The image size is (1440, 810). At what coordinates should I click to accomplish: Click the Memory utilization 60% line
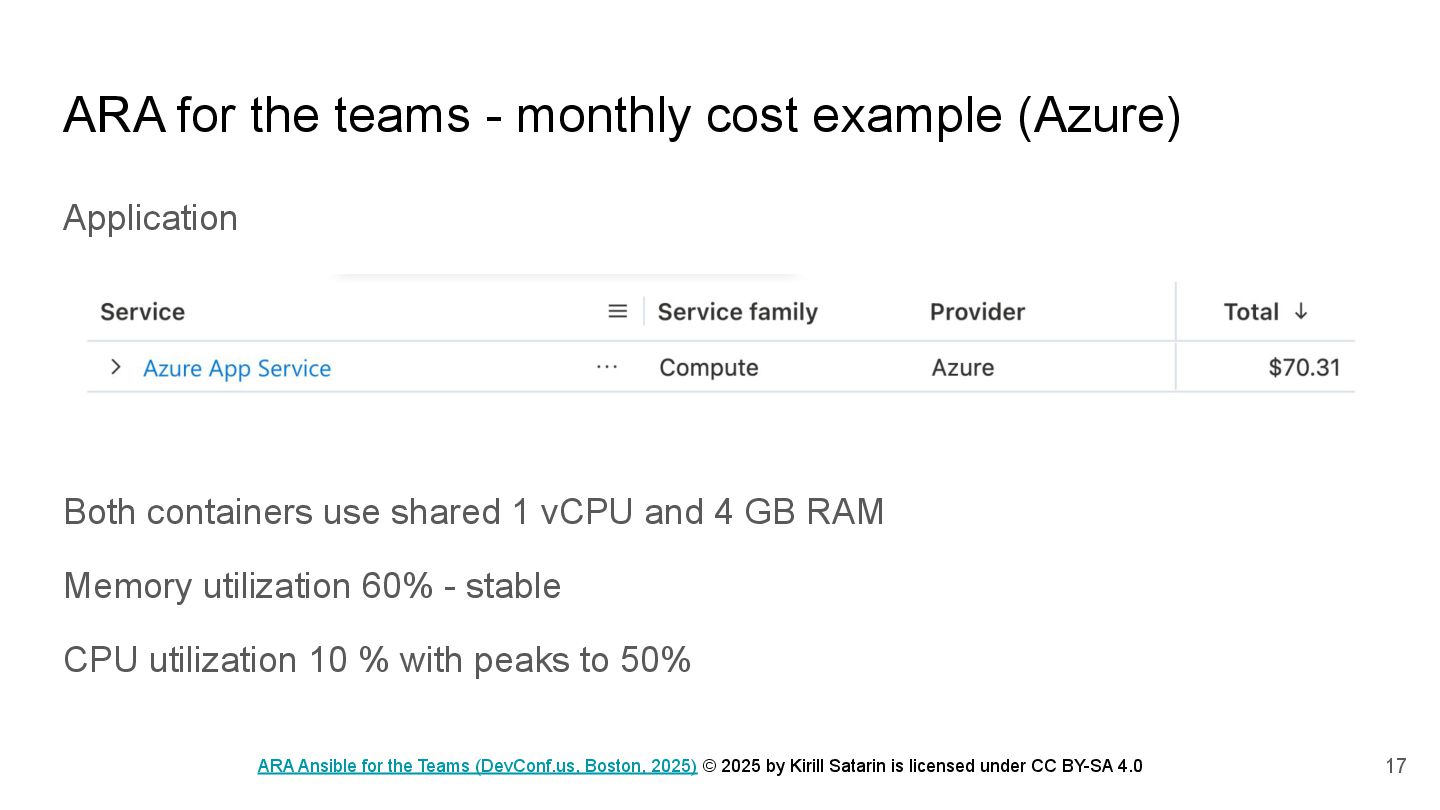tap(311, 586)
